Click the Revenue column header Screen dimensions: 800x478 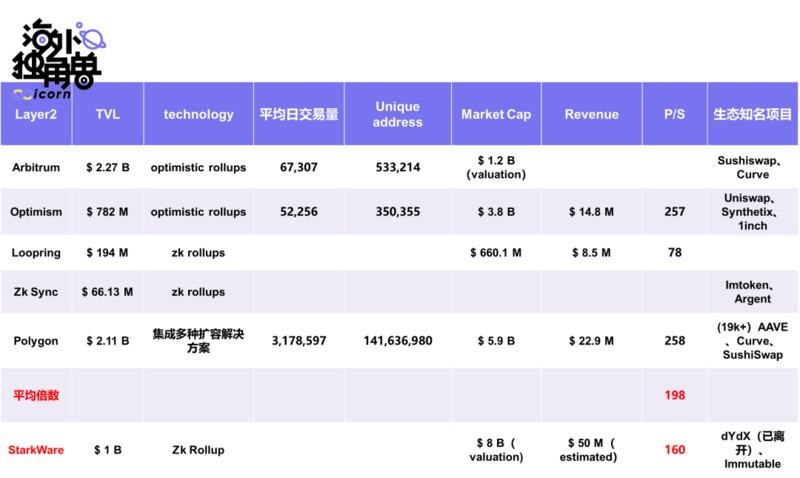[x=591, y=114]
